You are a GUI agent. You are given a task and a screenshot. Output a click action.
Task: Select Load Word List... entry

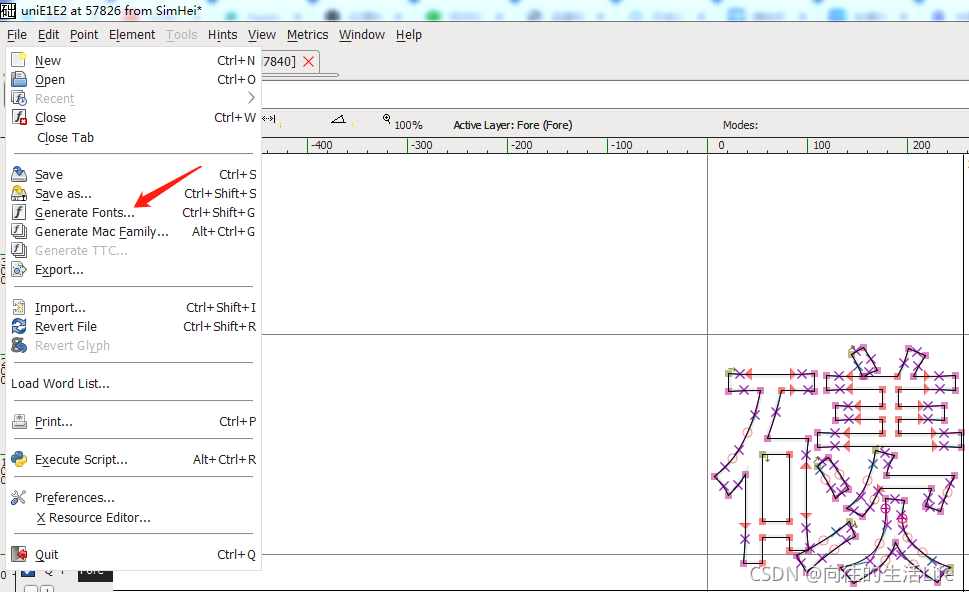(133, 383)
